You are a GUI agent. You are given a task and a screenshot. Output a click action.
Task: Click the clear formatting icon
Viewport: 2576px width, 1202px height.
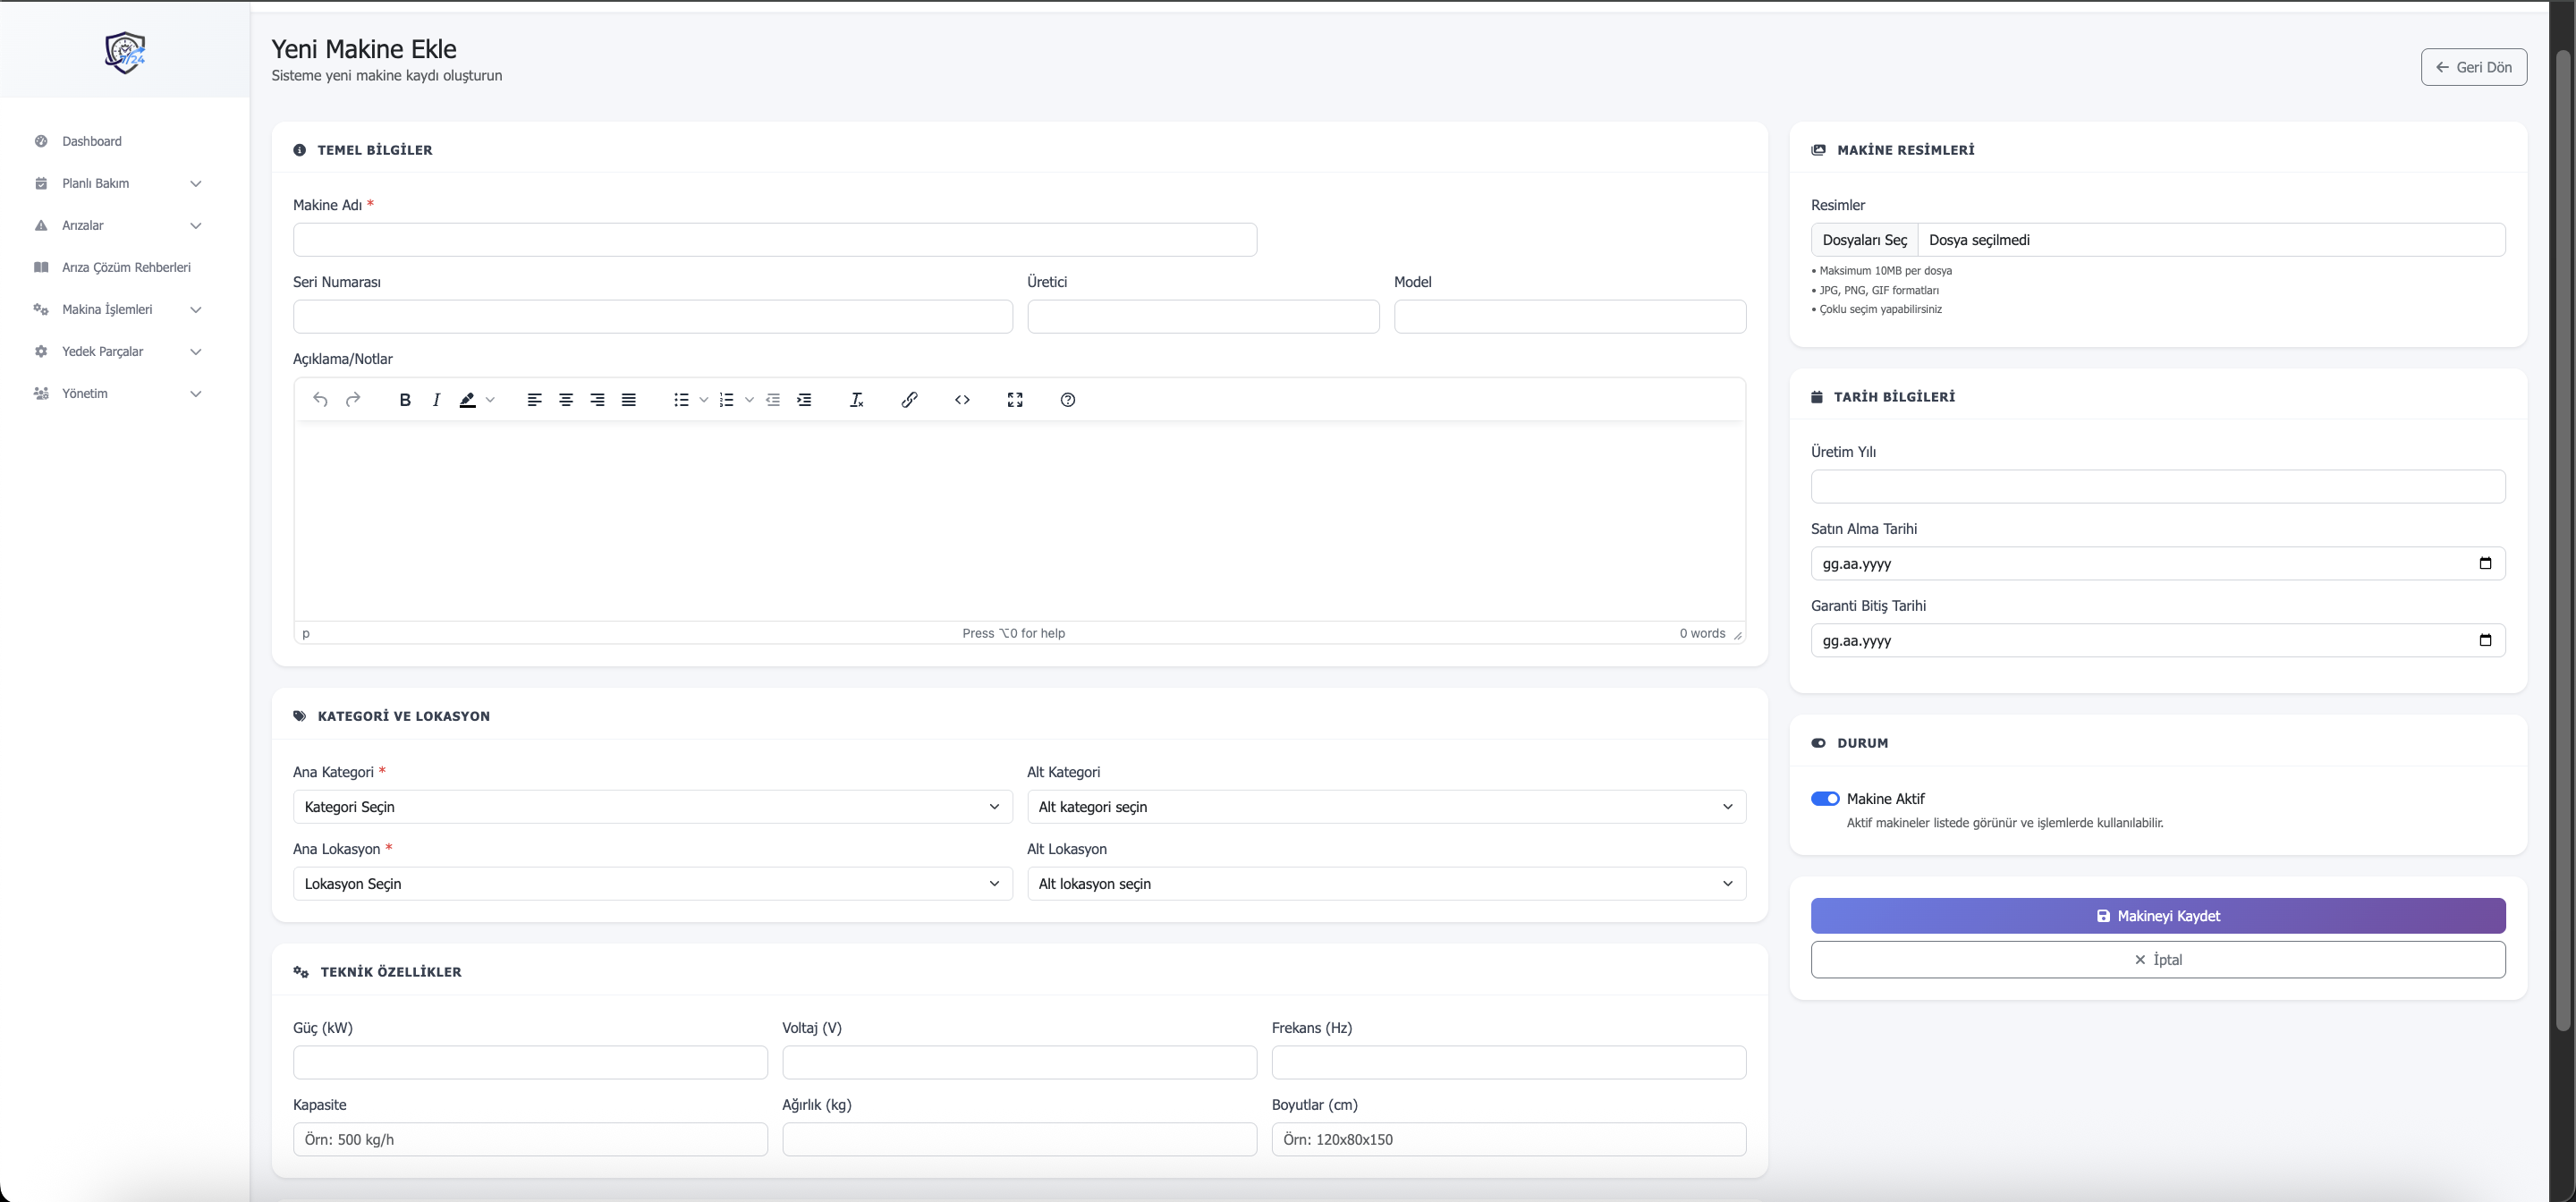856,400
